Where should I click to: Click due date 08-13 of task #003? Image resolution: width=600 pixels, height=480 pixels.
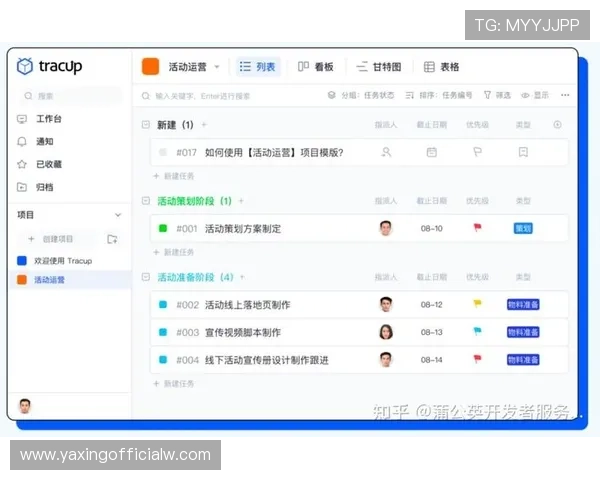click(x=432, y=332)
